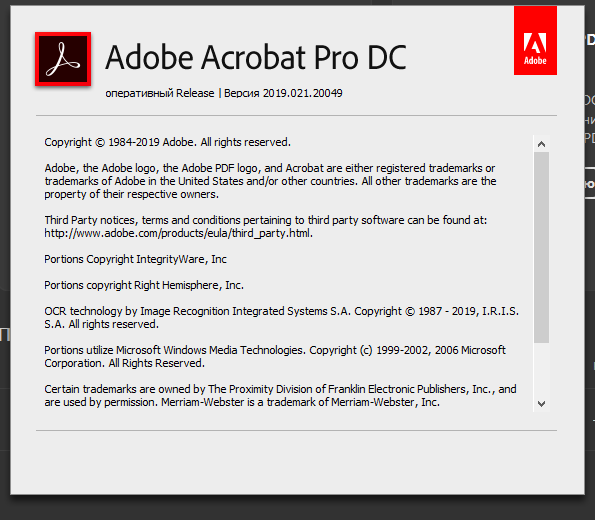Click 'оперативный Release' label
595x520 pixels.
[160, 93]
